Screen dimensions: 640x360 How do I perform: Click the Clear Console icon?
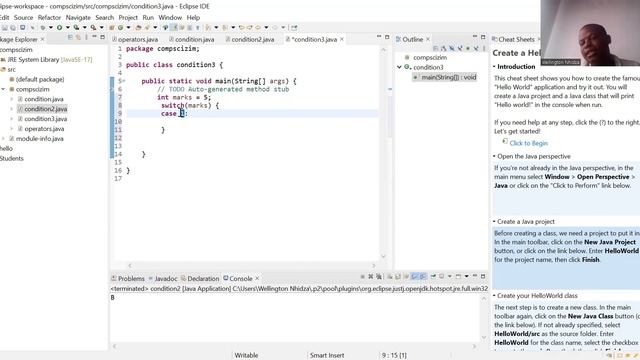389,277
